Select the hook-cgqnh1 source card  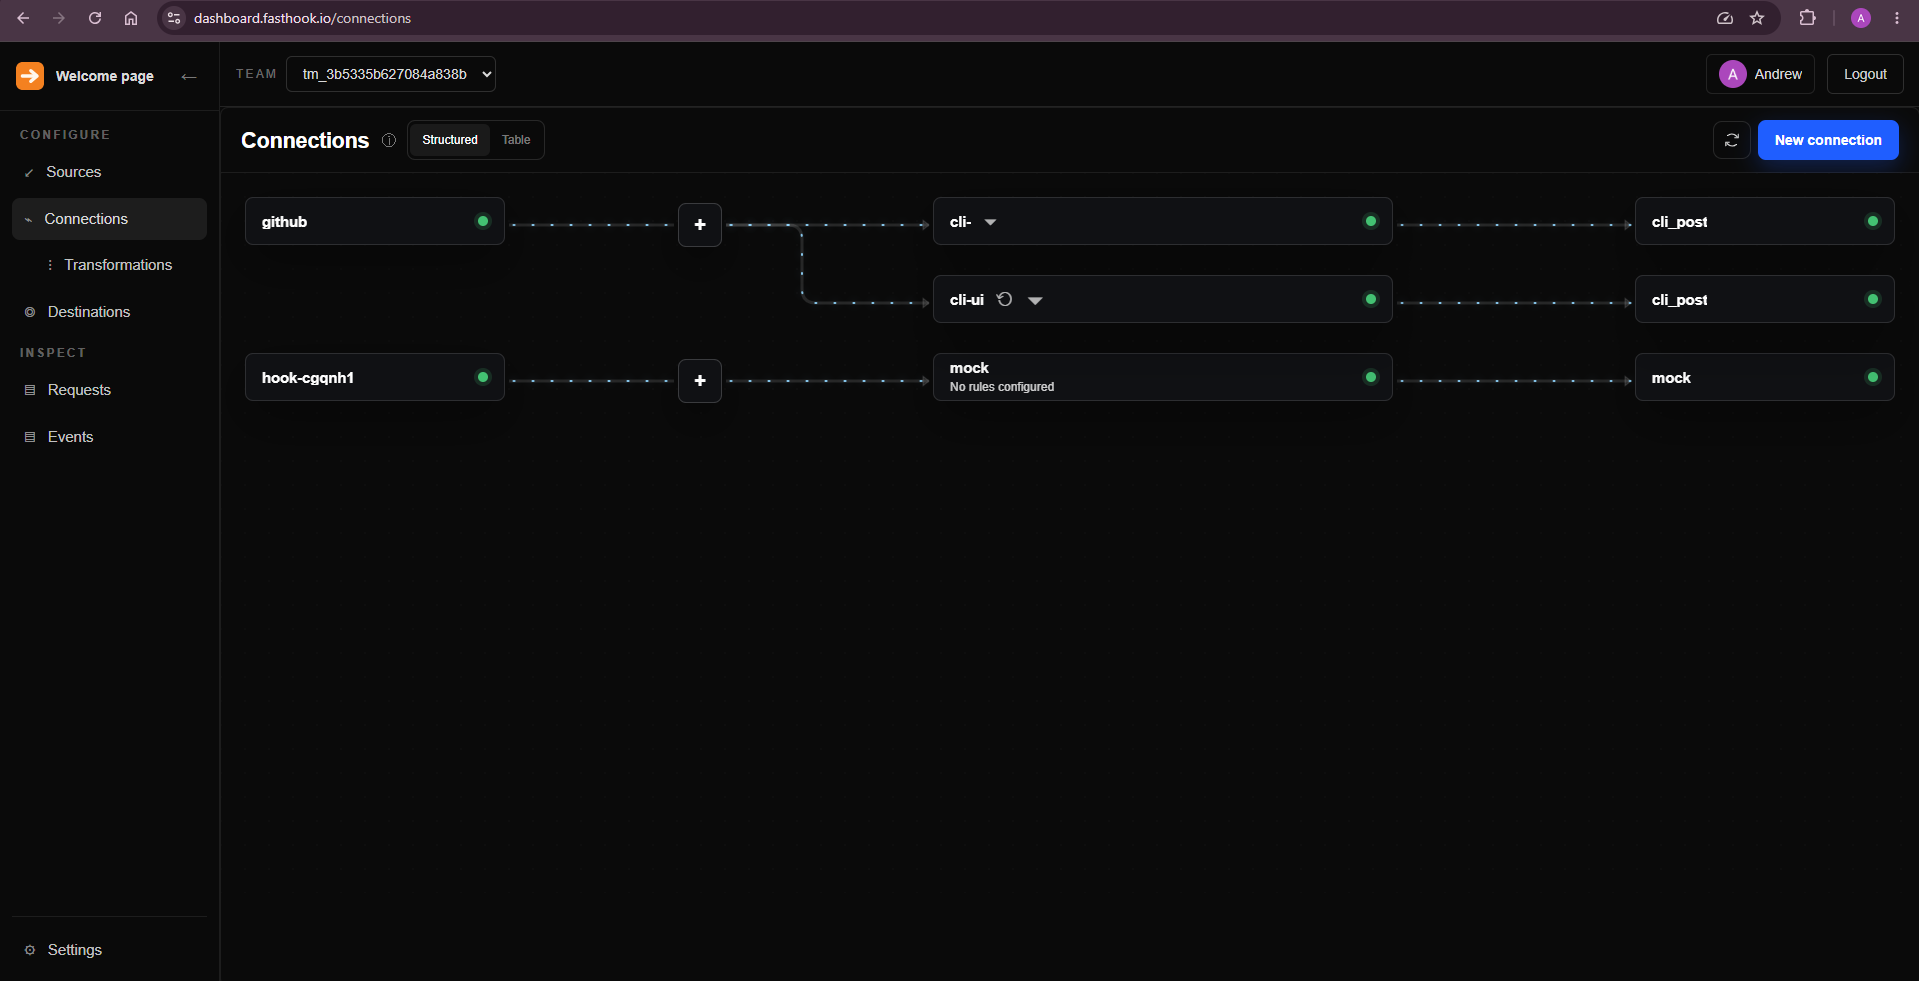(x=375, y=377)
